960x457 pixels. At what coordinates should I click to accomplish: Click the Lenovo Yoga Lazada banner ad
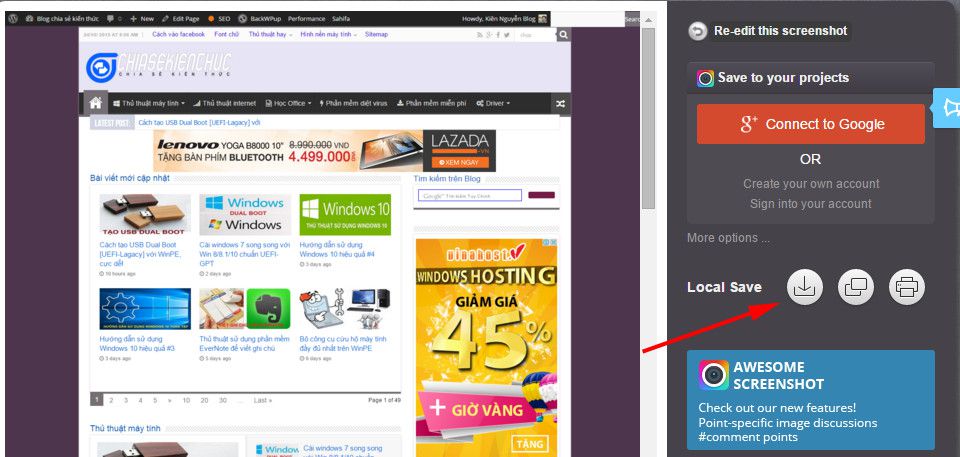[324, 151]
